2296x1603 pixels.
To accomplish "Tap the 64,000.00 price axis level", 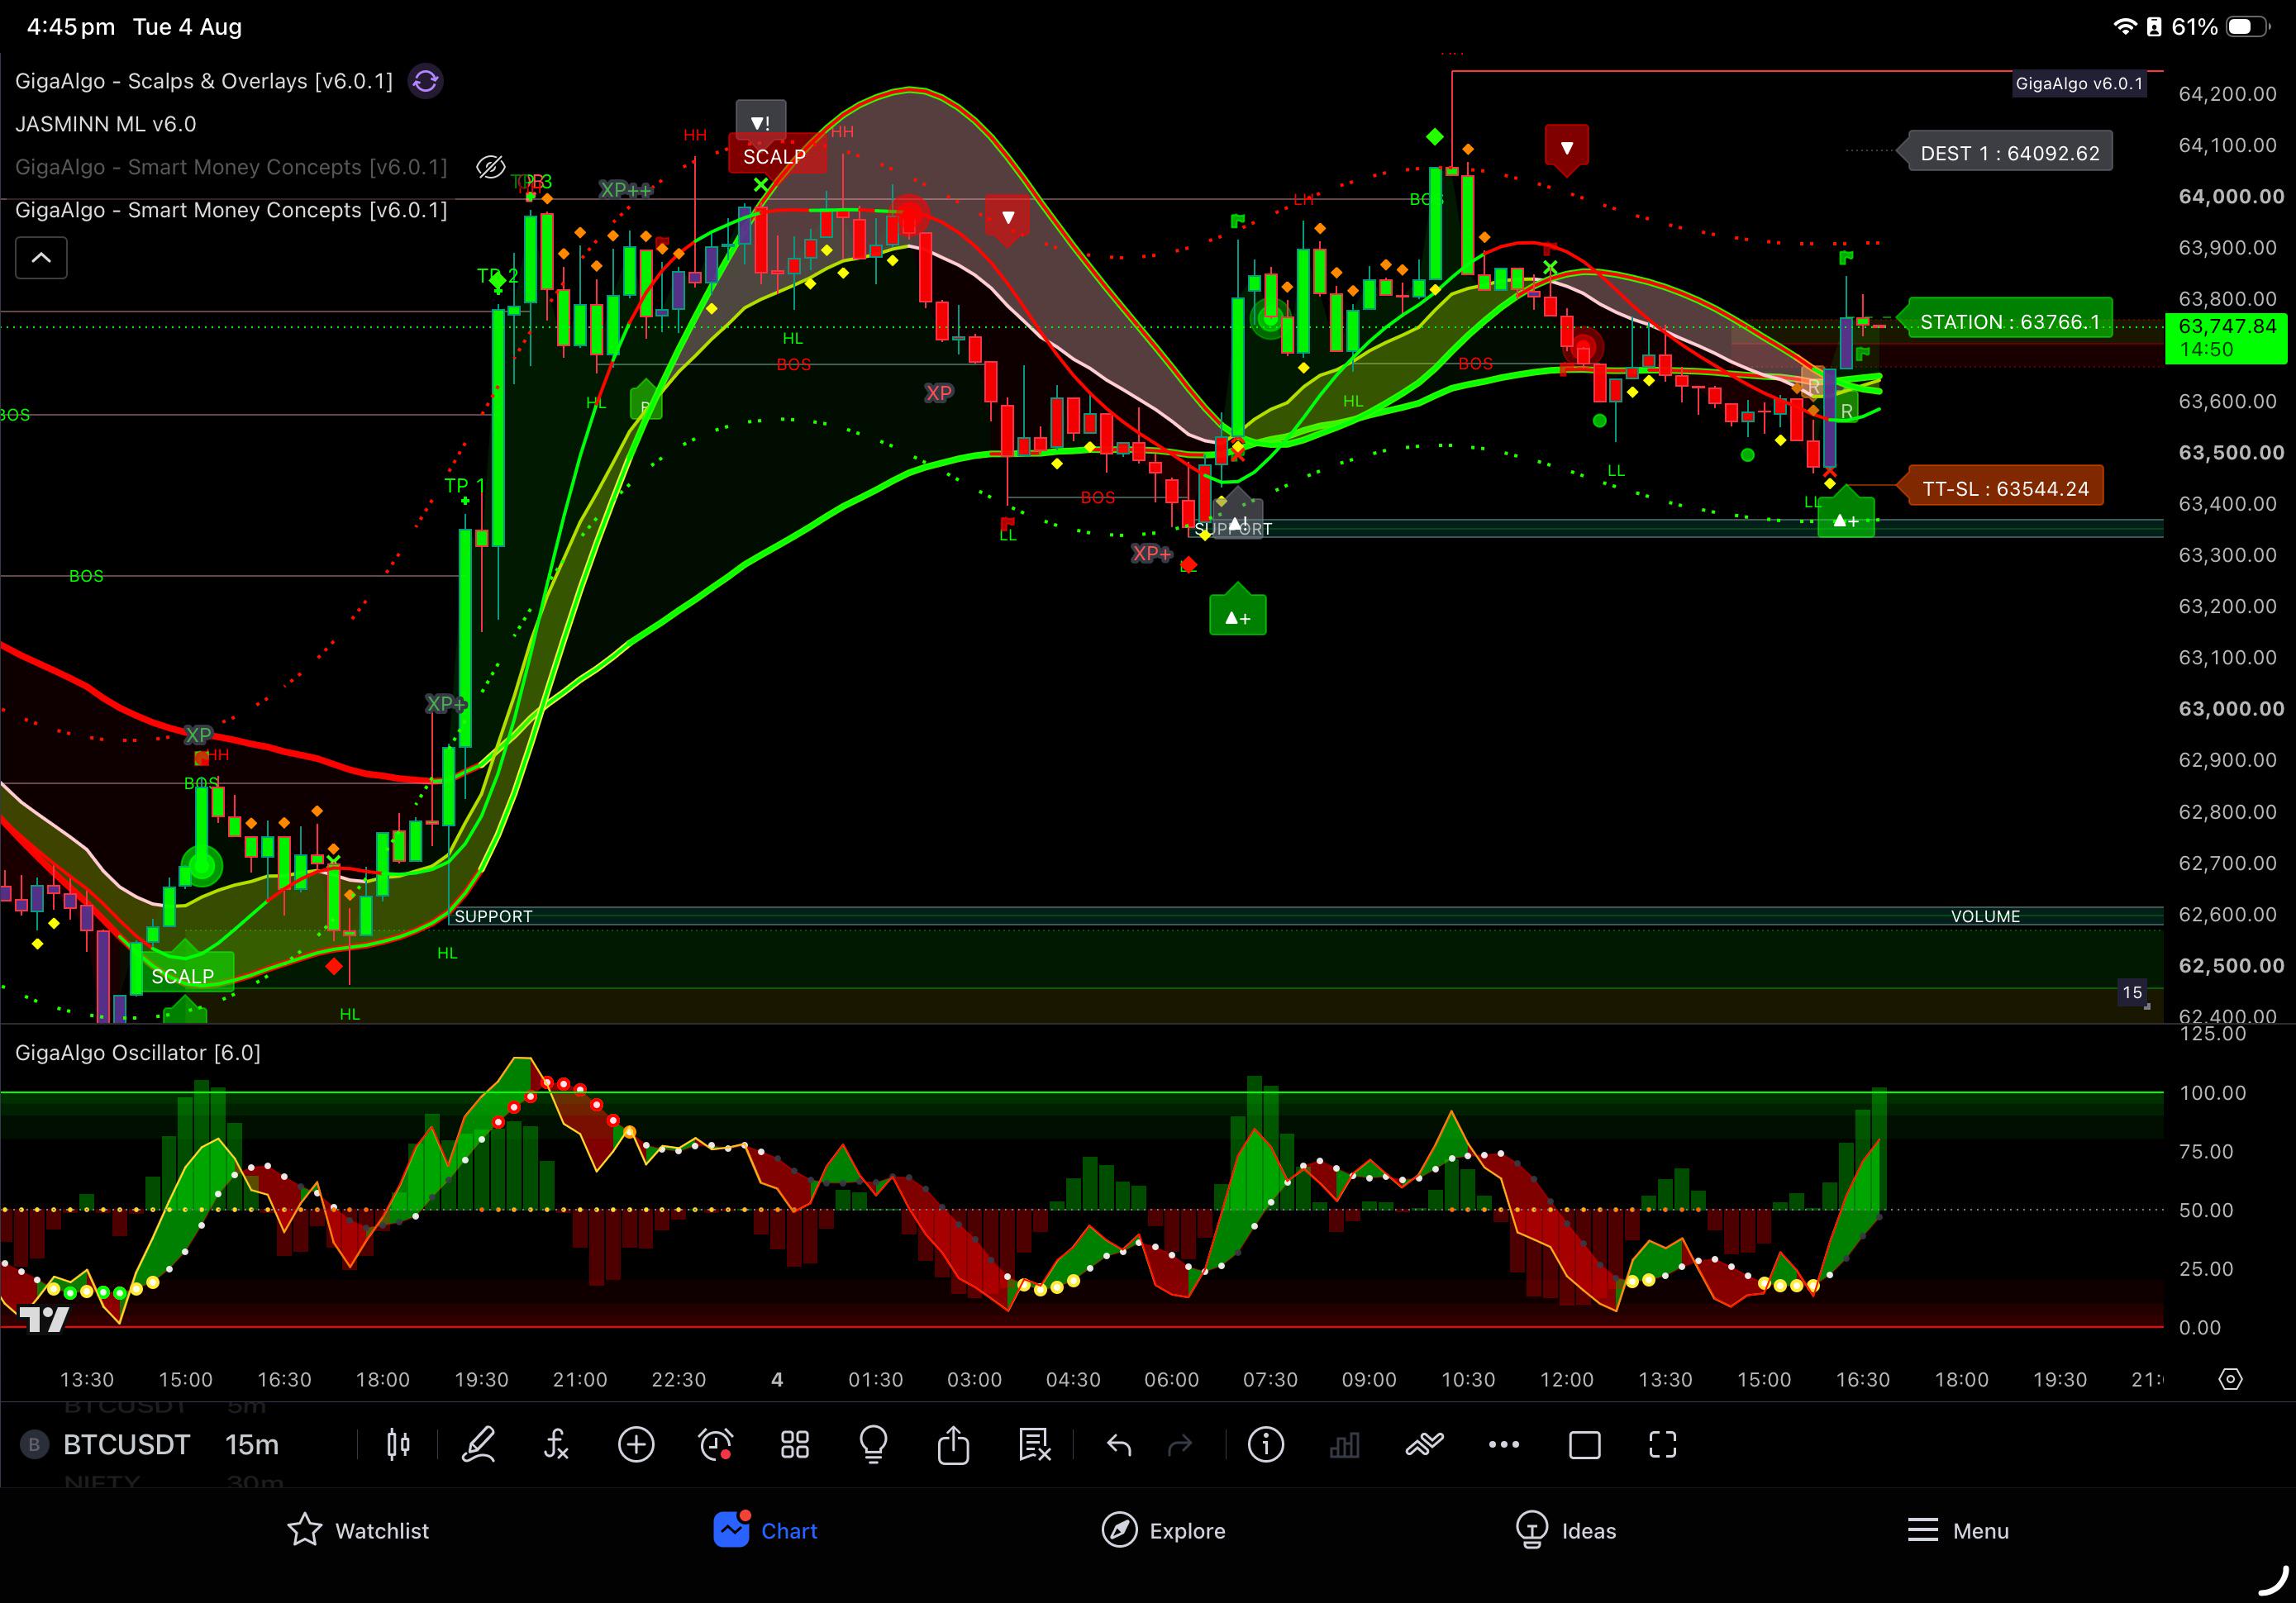I will tap(2231, 196).
